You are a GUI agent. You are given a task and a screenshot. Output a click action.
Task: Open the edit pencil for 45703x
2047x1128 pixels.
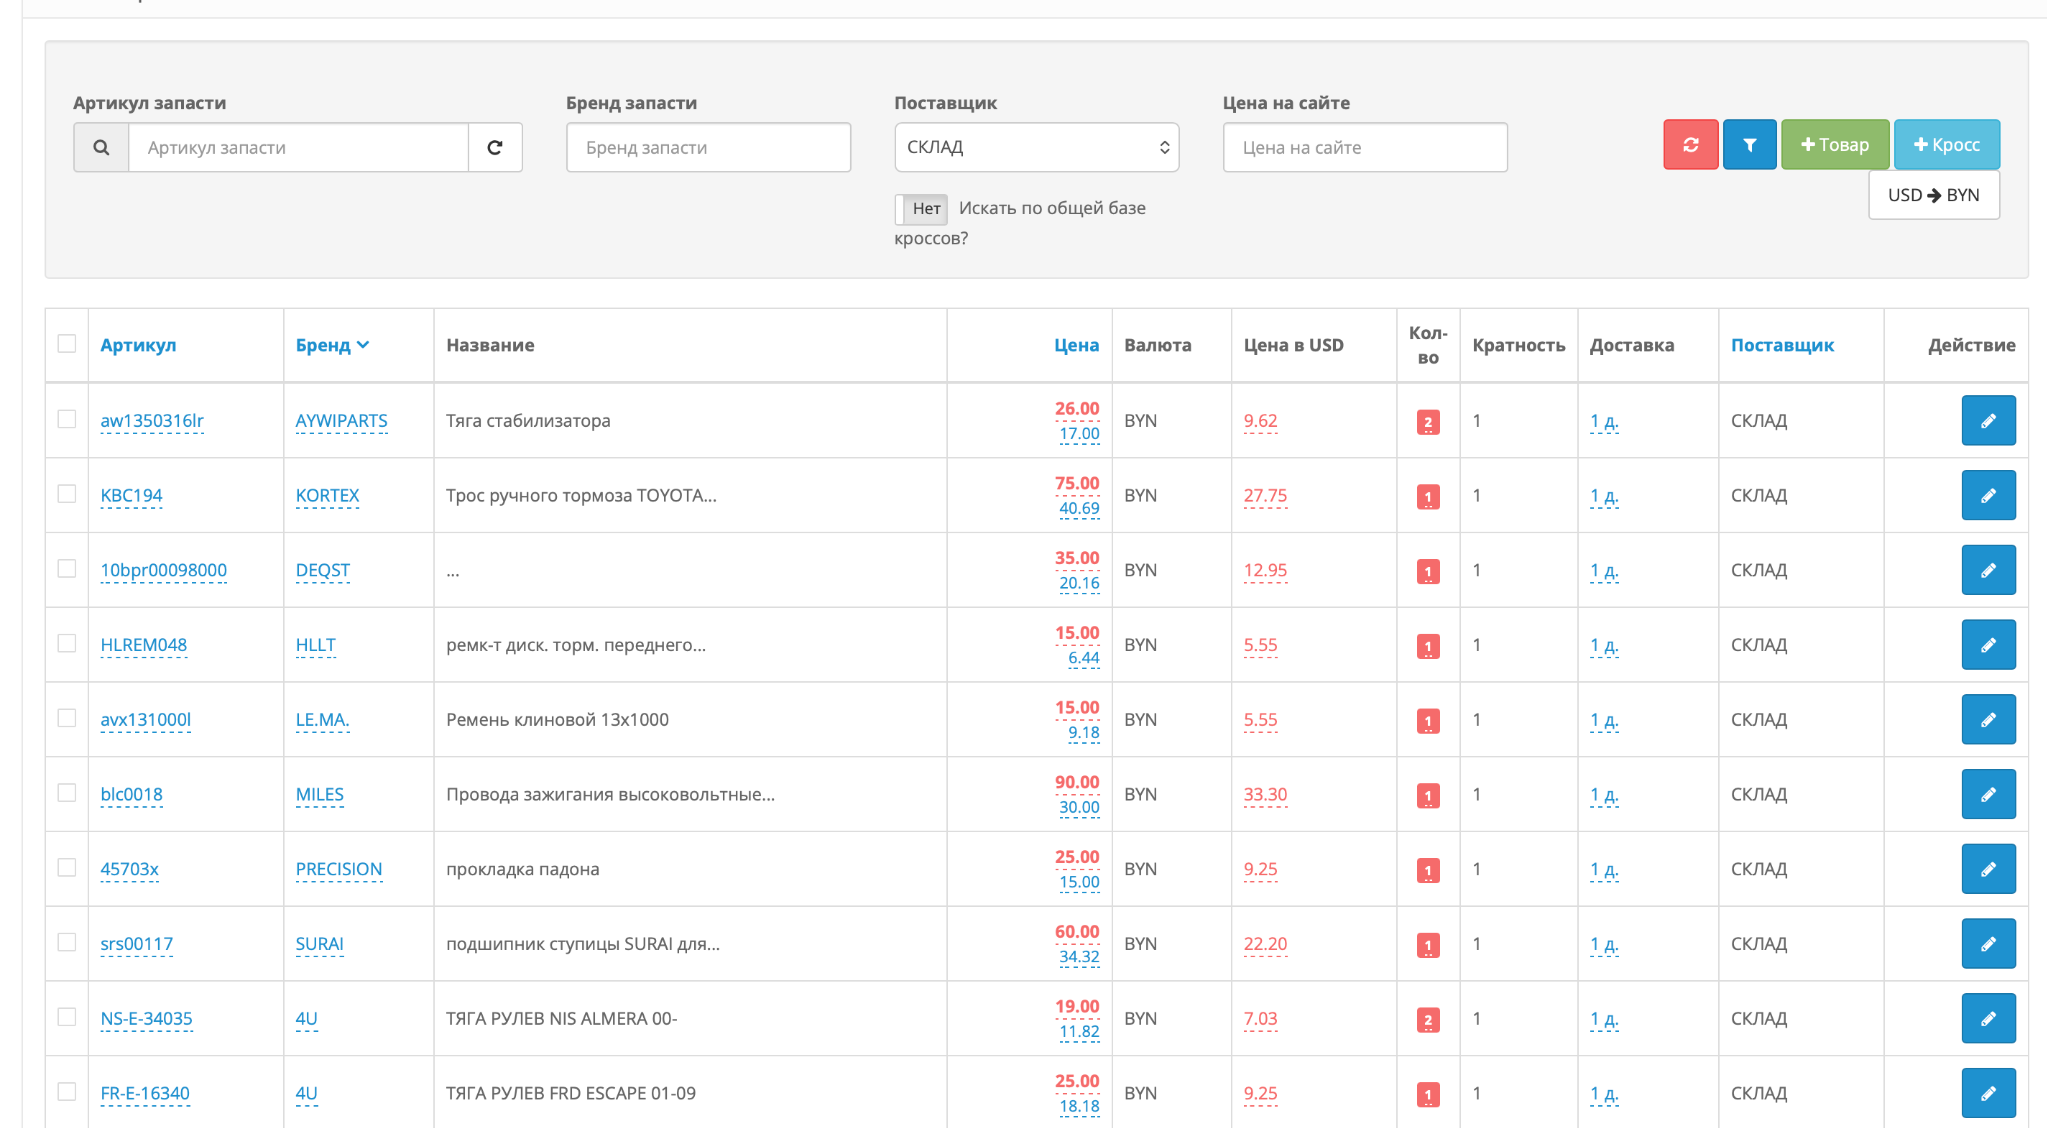1988,869
